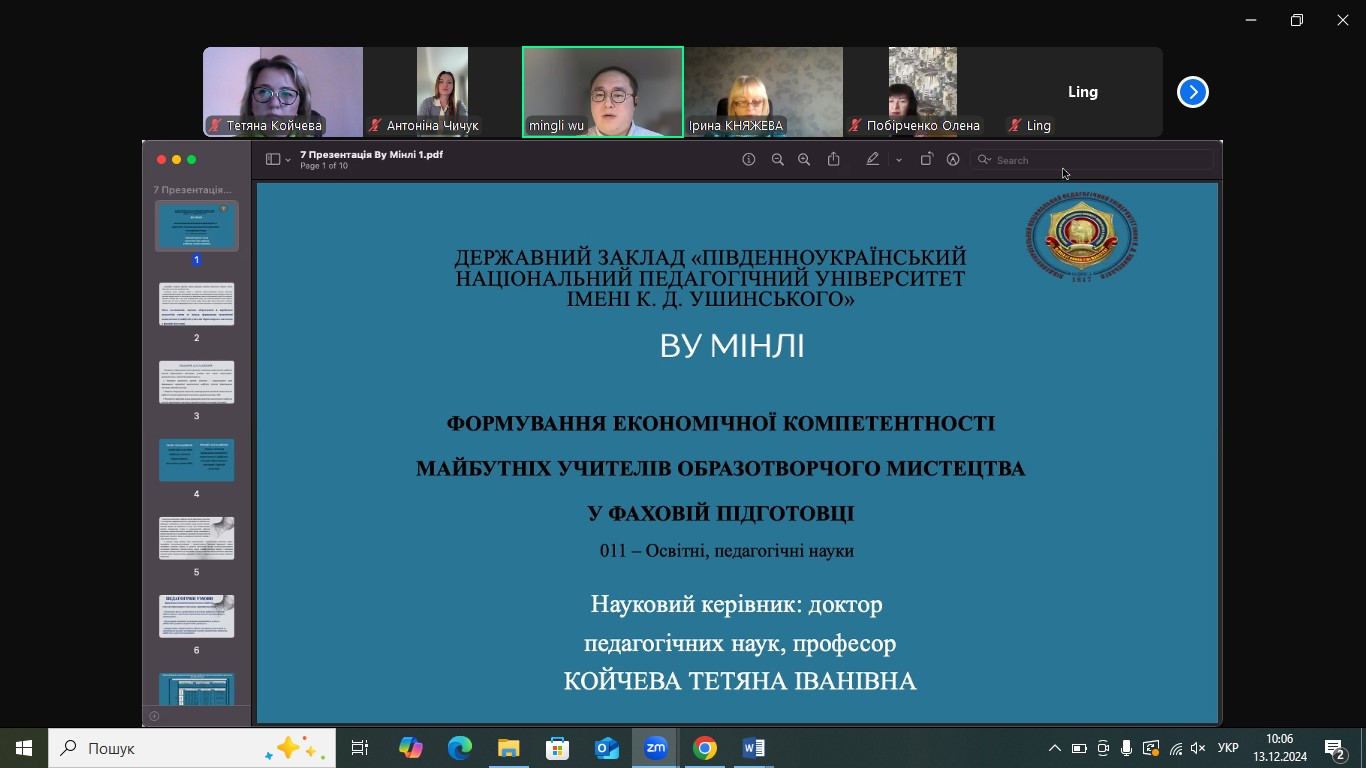
Task: Click the Rotate page icon
Action: click(926, 160)
